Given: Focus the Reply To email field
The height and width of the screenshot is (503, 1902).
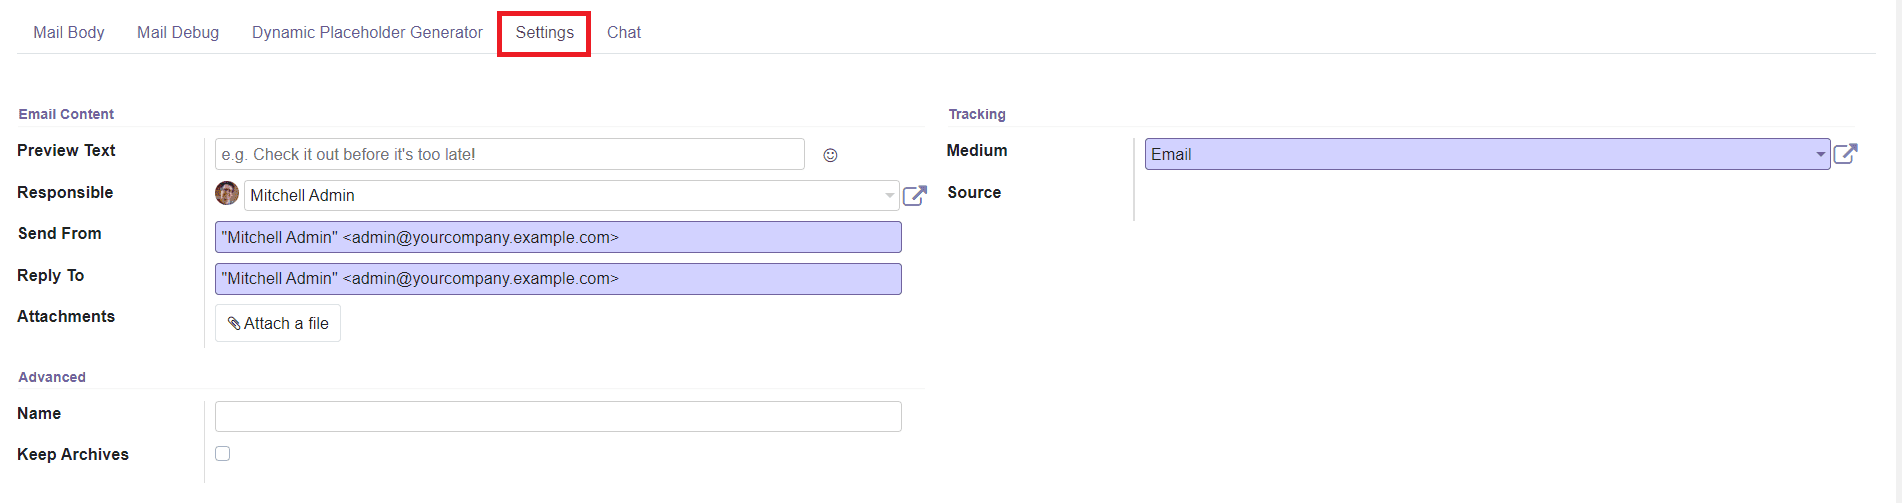Looking at the screenshot, I should (x=558, y=279).
